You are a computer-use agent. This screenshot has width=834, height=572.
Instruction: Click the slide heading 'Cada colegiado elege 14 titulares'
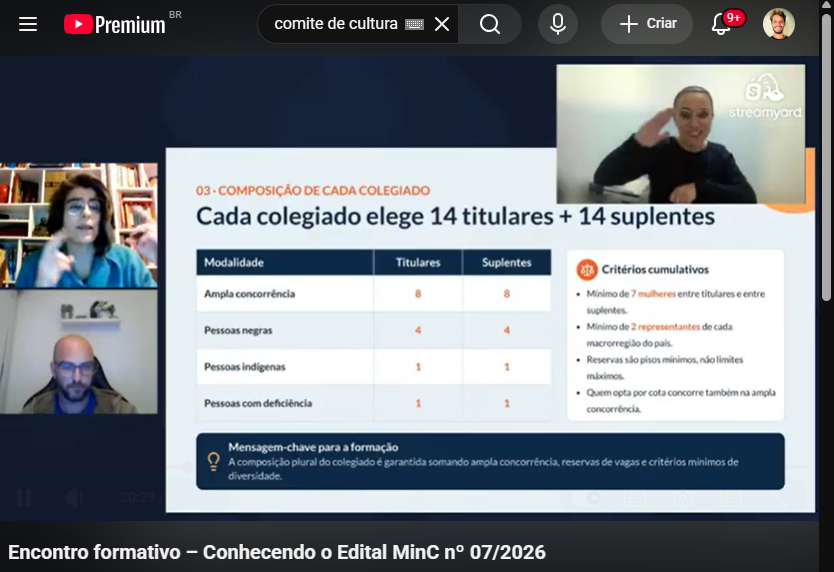pyautogui.click(x=455, y=217)
